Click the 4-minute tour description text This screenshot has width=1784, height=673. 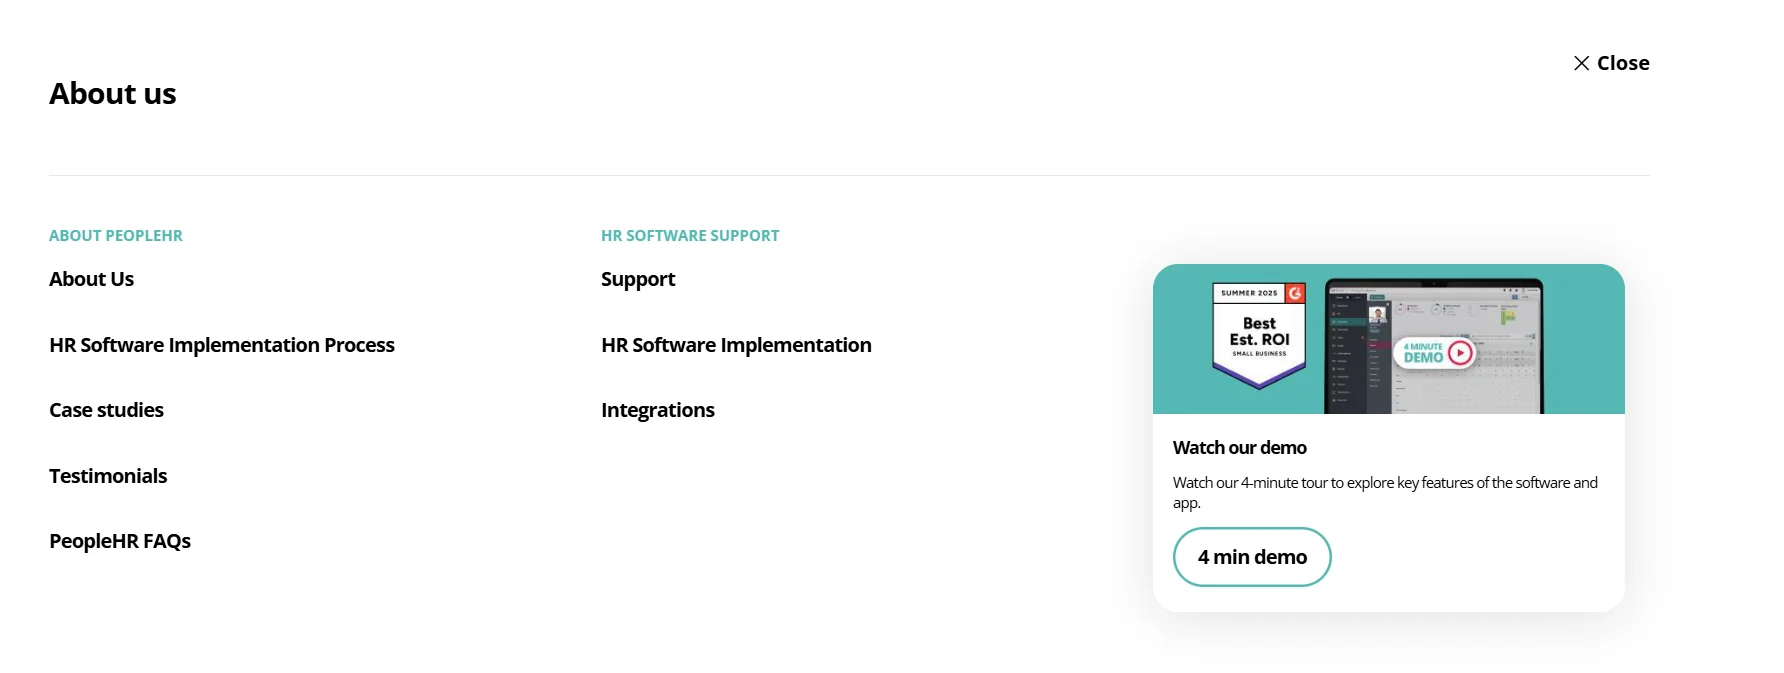(1385, 492)
